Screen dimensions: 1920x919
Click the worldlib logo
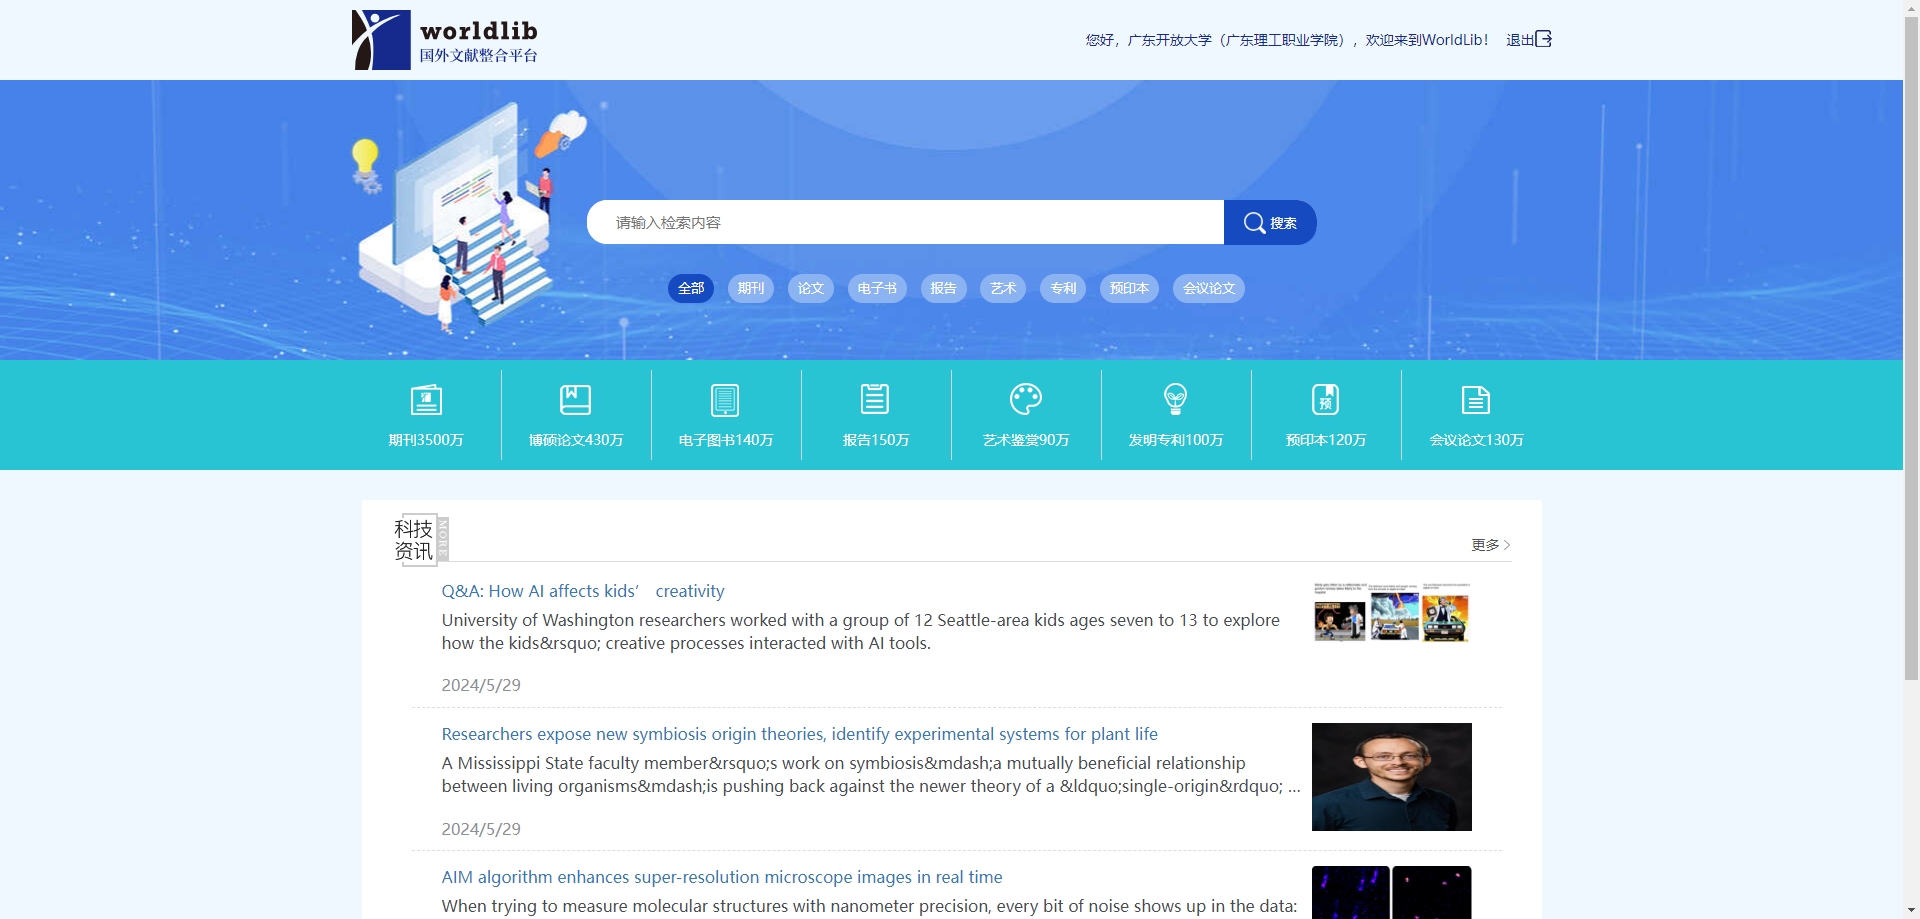pyautogui.click(x=445, y=40)
